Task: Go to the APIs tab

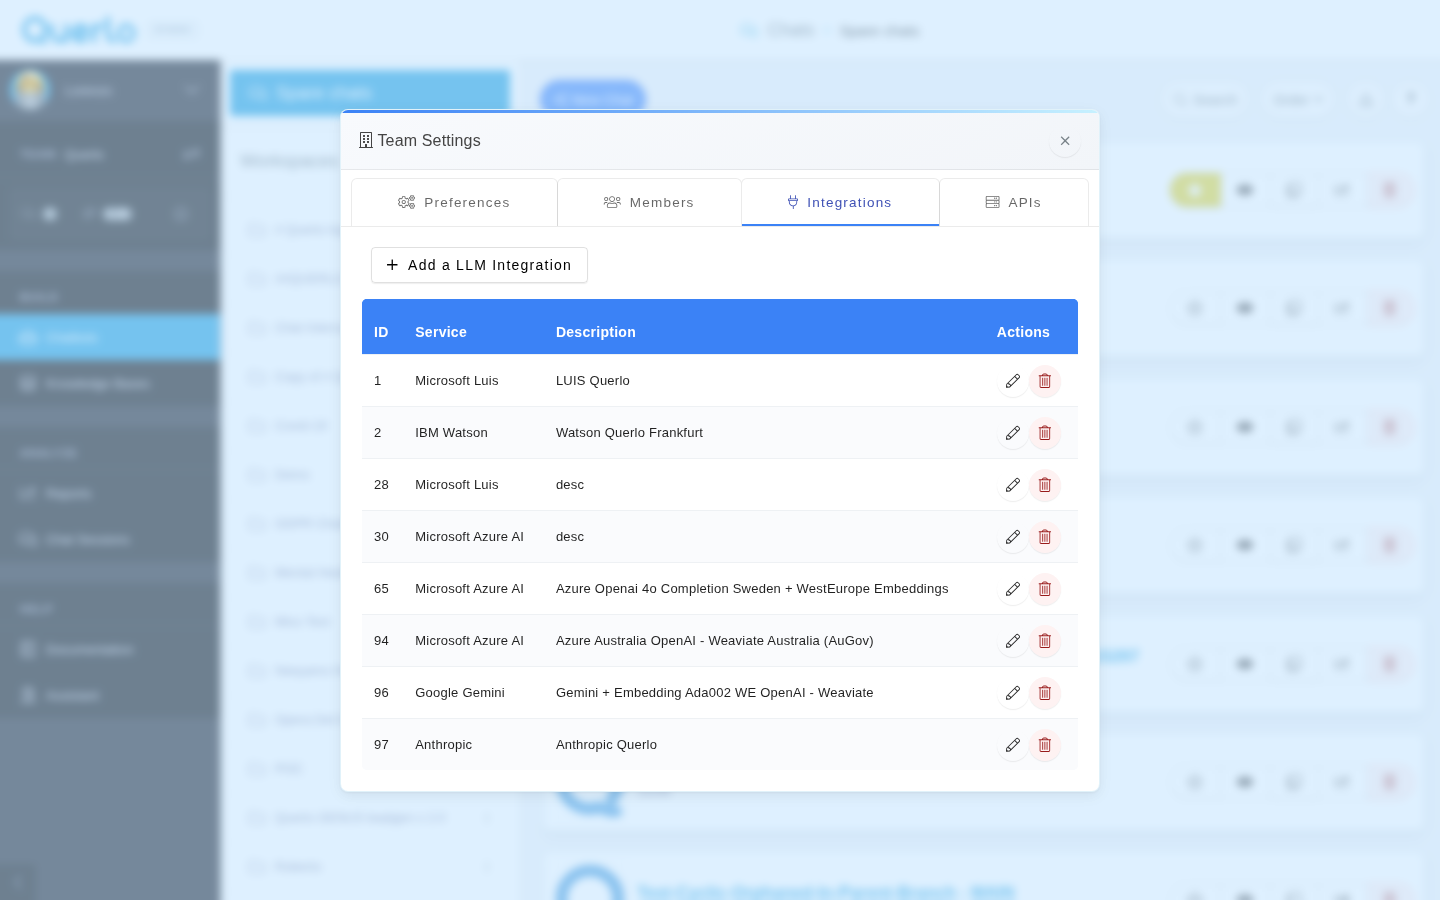Action: (1014, 203)
